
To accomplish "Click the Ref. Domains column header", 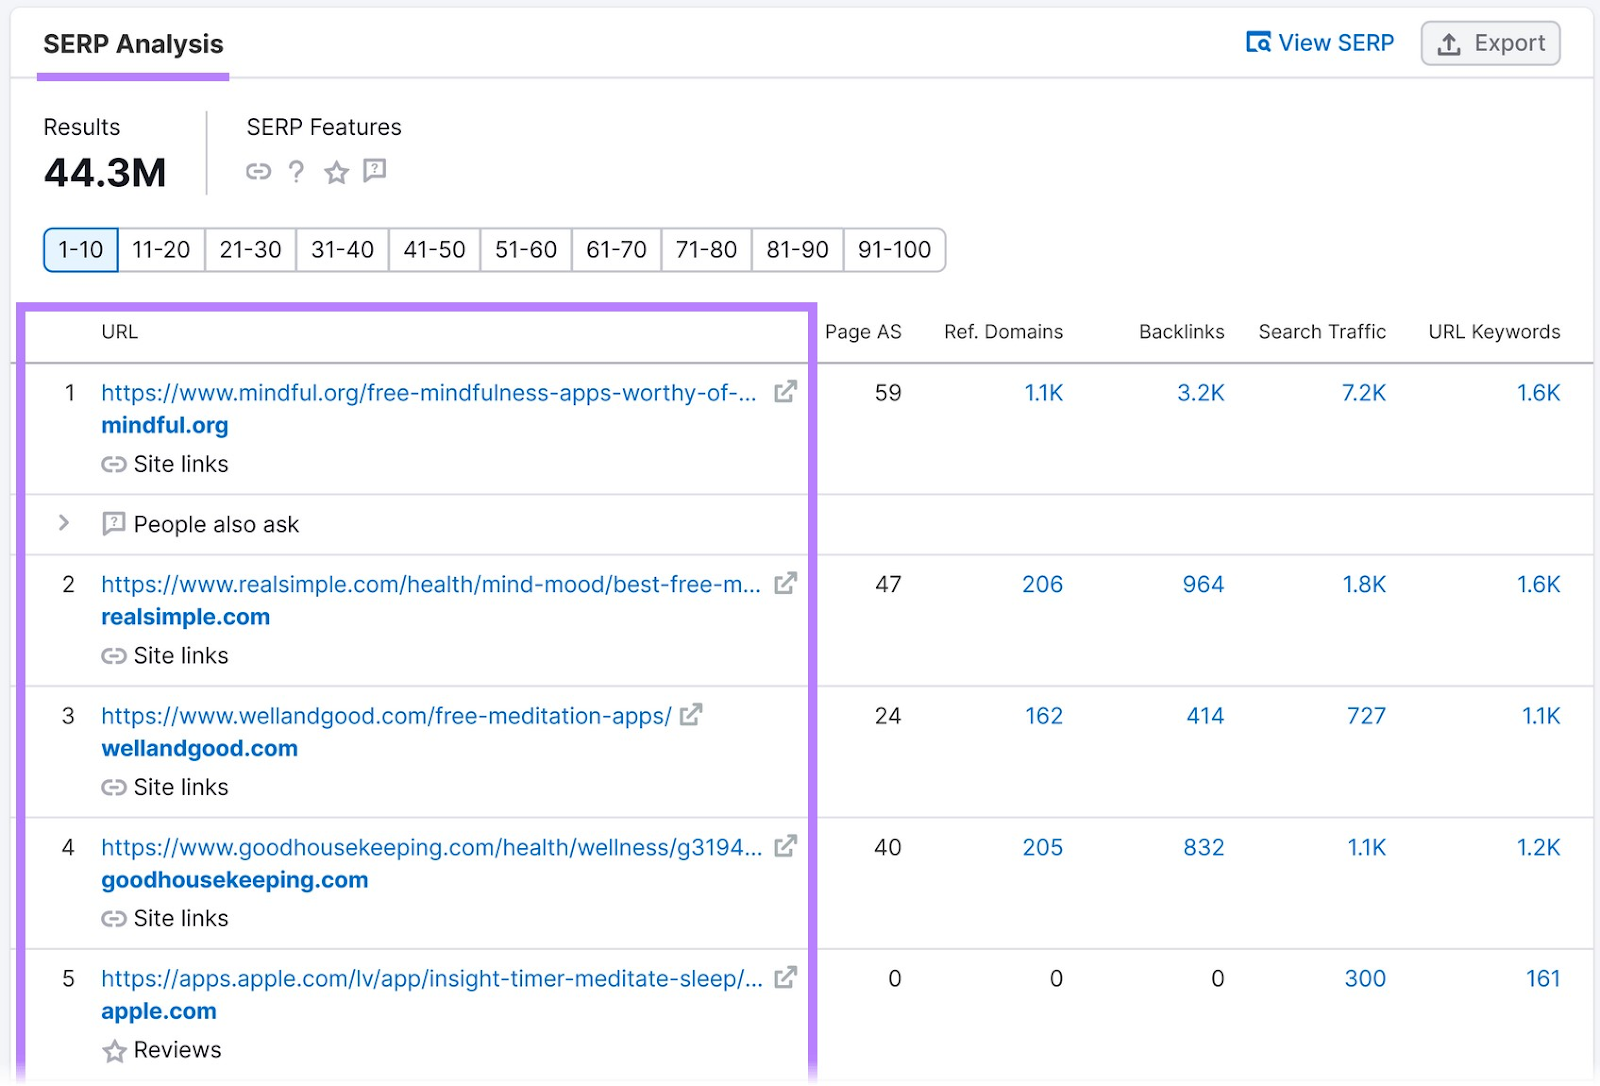I will point(1003,332).
